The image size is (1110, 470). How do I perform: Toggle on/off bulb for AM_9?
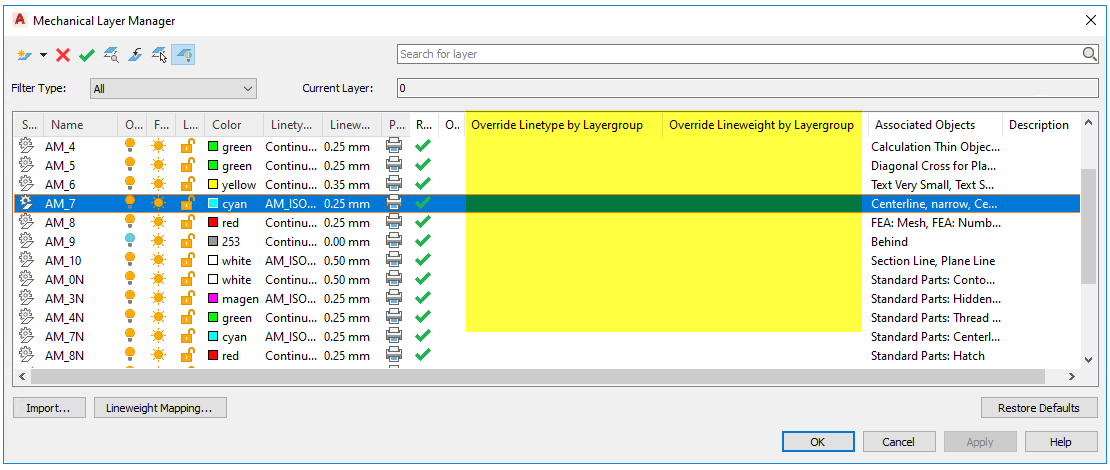pos(130,241)
